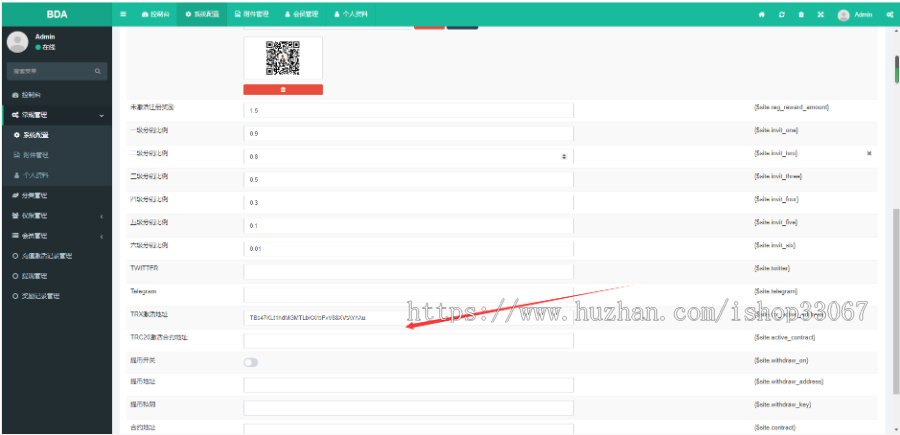
Task: Collapse the 常规管理 sidebar group
Action: (x=57, y=115)
